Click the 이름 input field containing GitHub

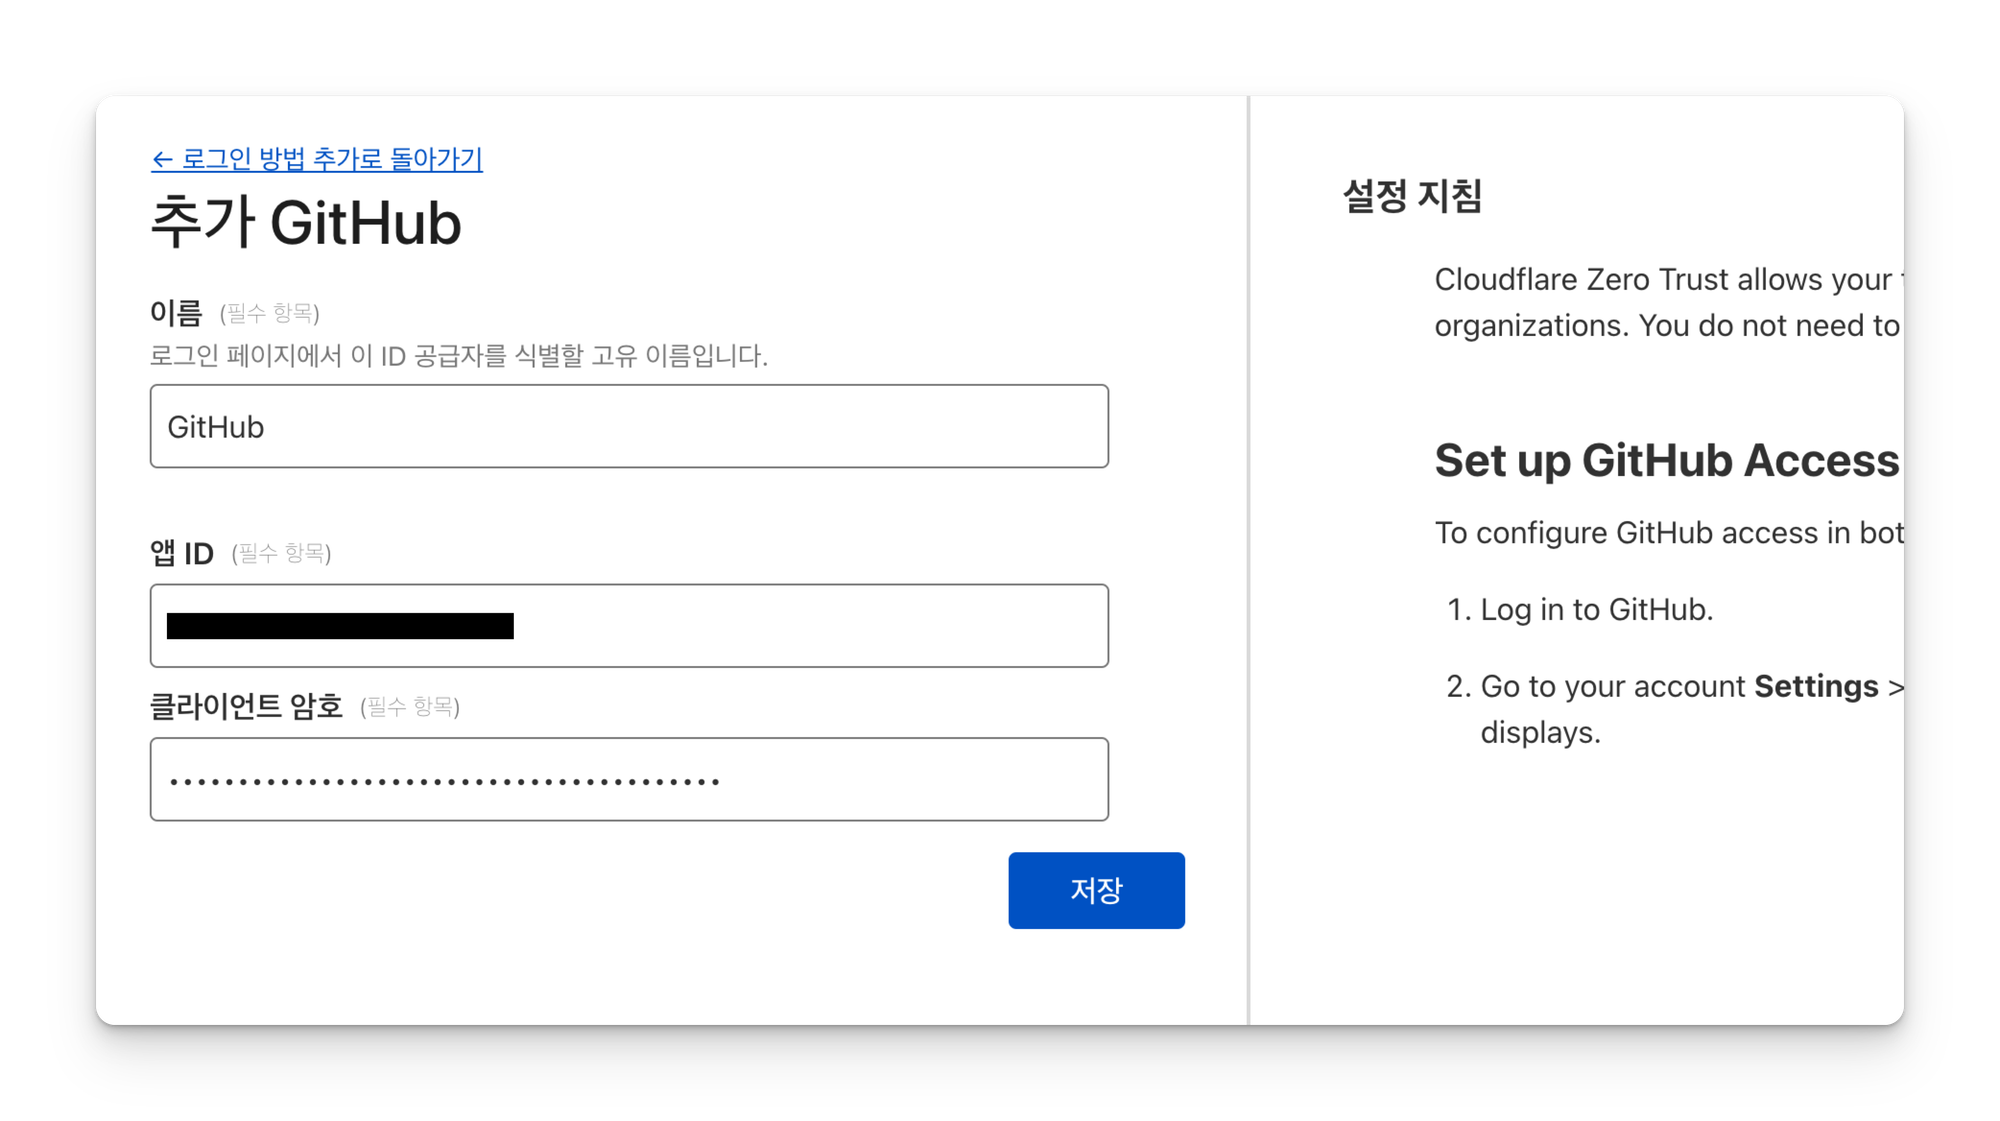(x=629, y=426)
